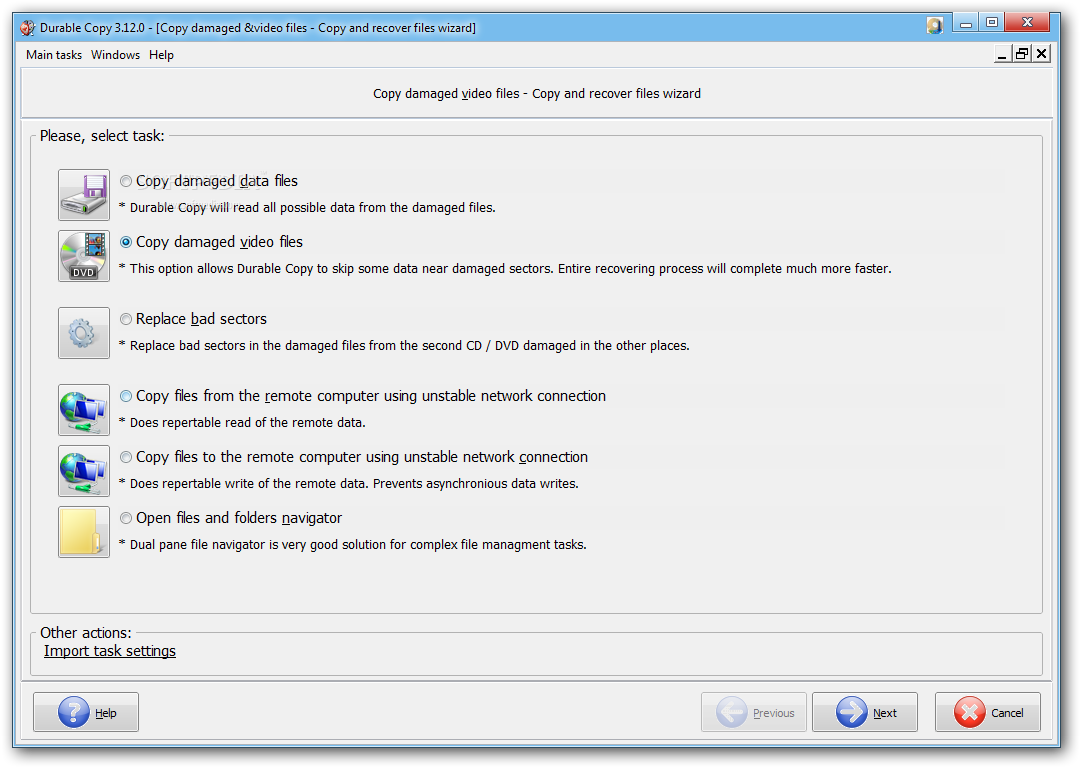Viewport: 1081px width, 768px height.
Task: Click the Help button at bottom left
Action: [x=86, y=712]
